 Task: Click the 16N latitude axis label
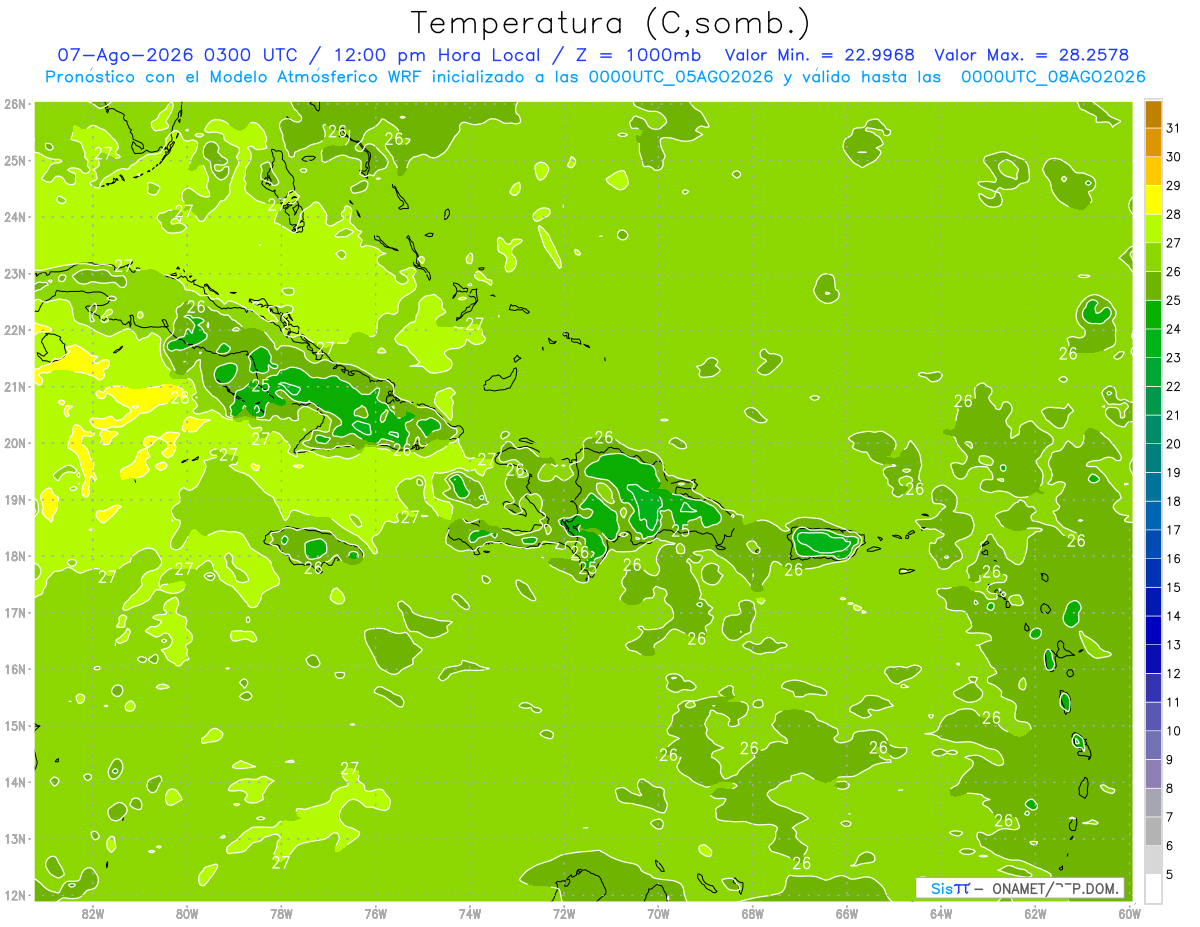(x=15, y=669)
